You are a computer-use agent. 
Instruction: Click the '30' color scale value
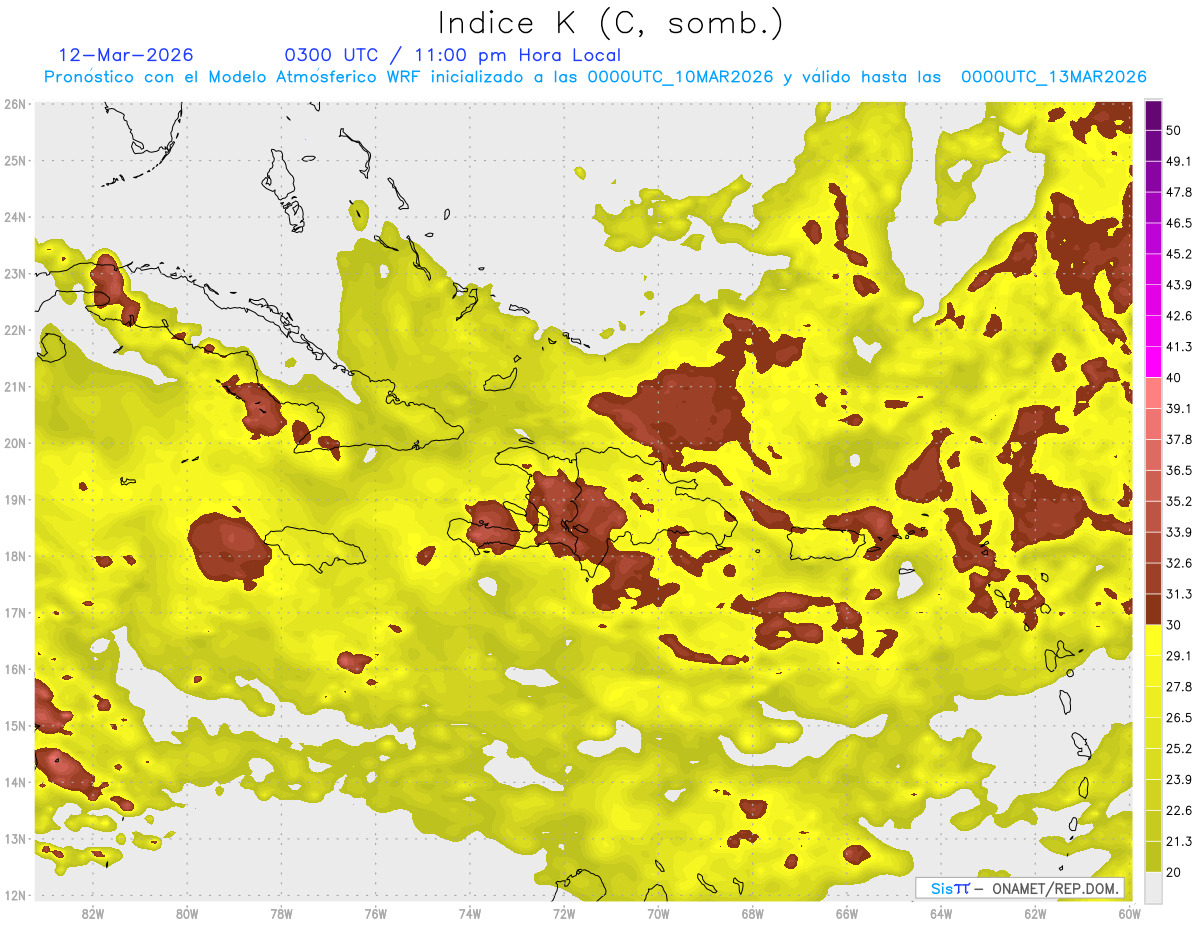point(1173,625)
